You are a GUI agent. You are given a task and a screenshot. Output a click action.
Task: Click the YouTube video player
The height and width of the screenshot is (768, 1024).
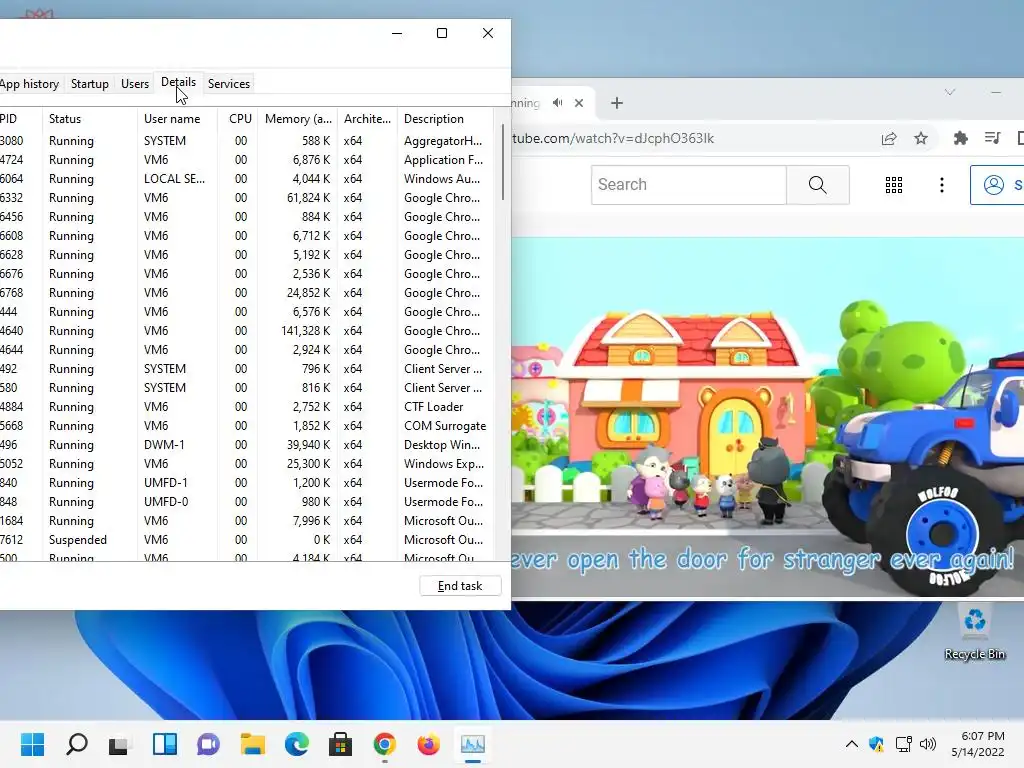point(767,417)
